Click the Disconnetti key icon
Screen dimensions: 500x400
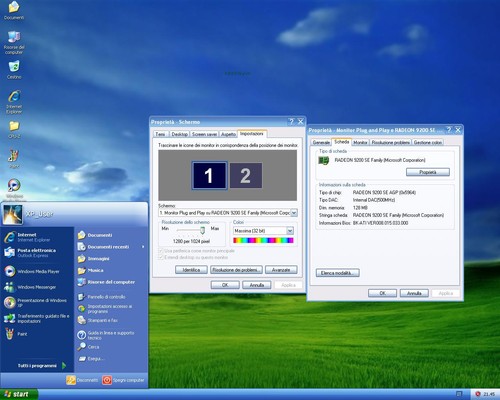pos(71,380)
